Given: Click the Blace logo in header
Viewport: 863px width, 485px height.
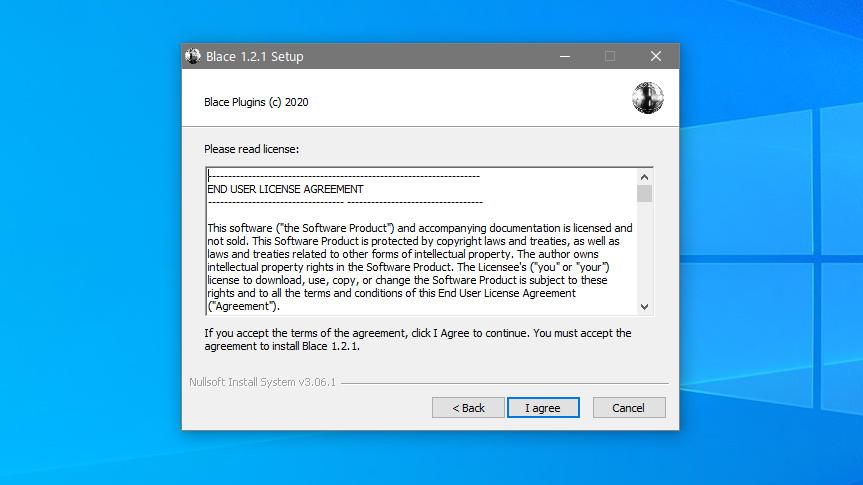Looking at the screenshot, I should pyautogui.click(x=648, y=98).
